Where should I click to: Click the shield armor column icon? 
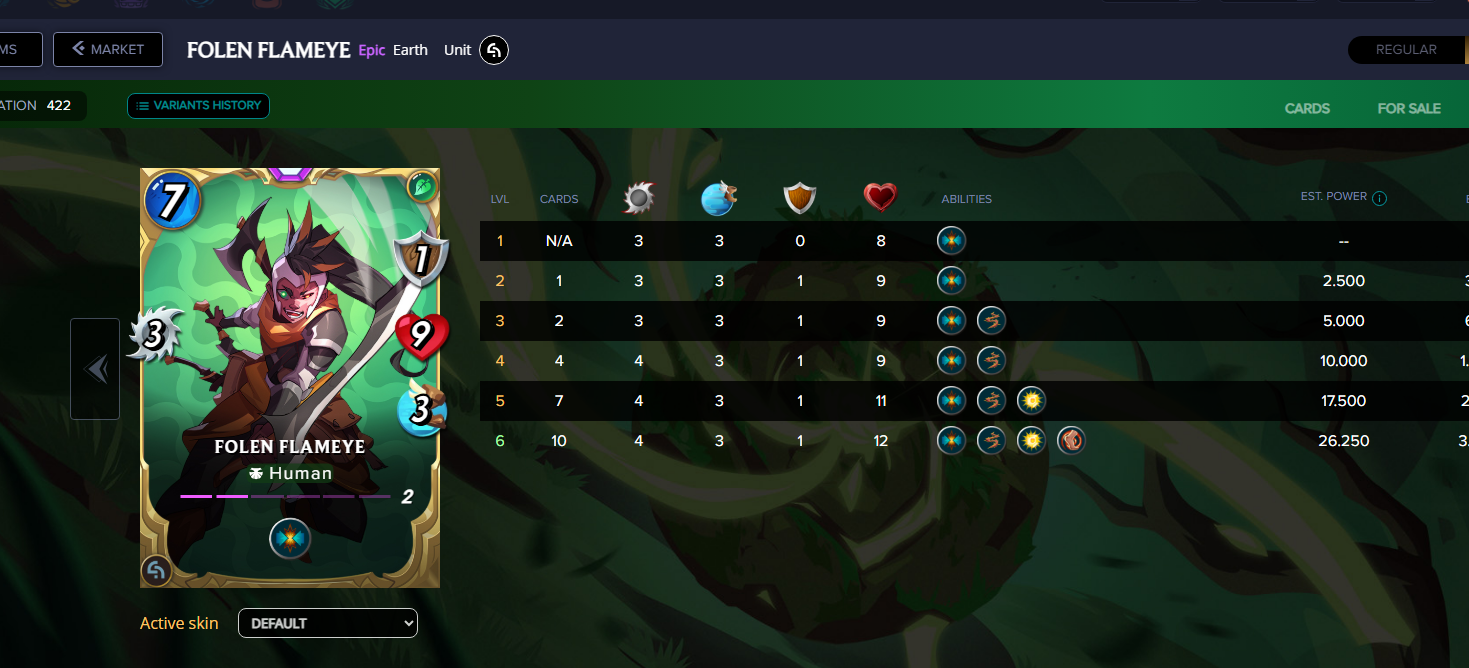click(800, 198)
